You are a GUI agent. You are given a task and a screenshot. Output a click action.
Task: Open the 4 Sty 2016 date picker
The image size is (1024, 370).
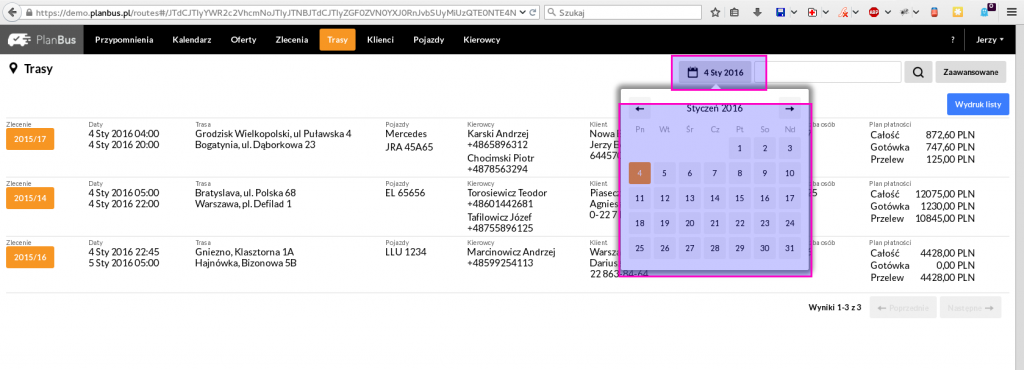click(715, 72)
